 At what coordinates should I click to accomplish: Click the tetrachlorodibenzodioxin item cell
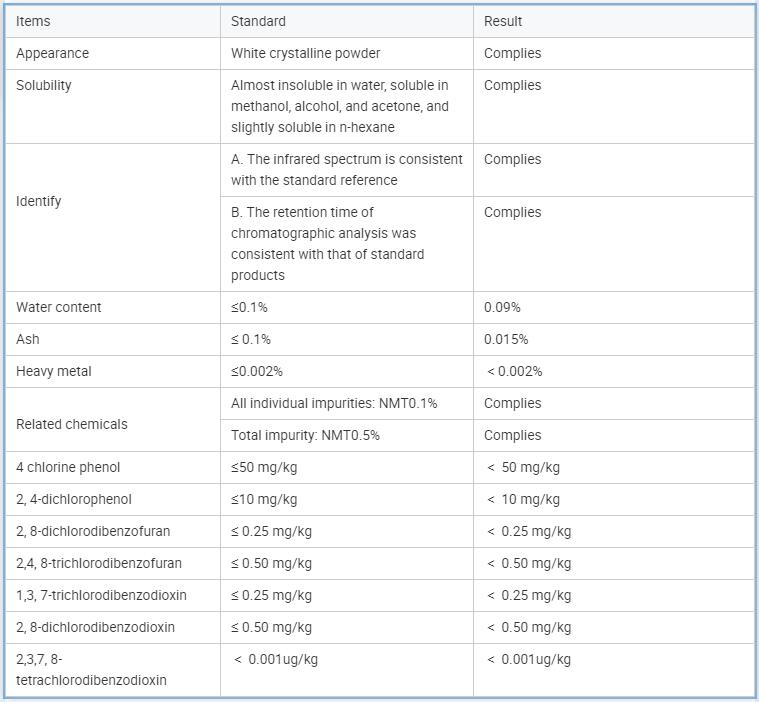coord(91,669)
